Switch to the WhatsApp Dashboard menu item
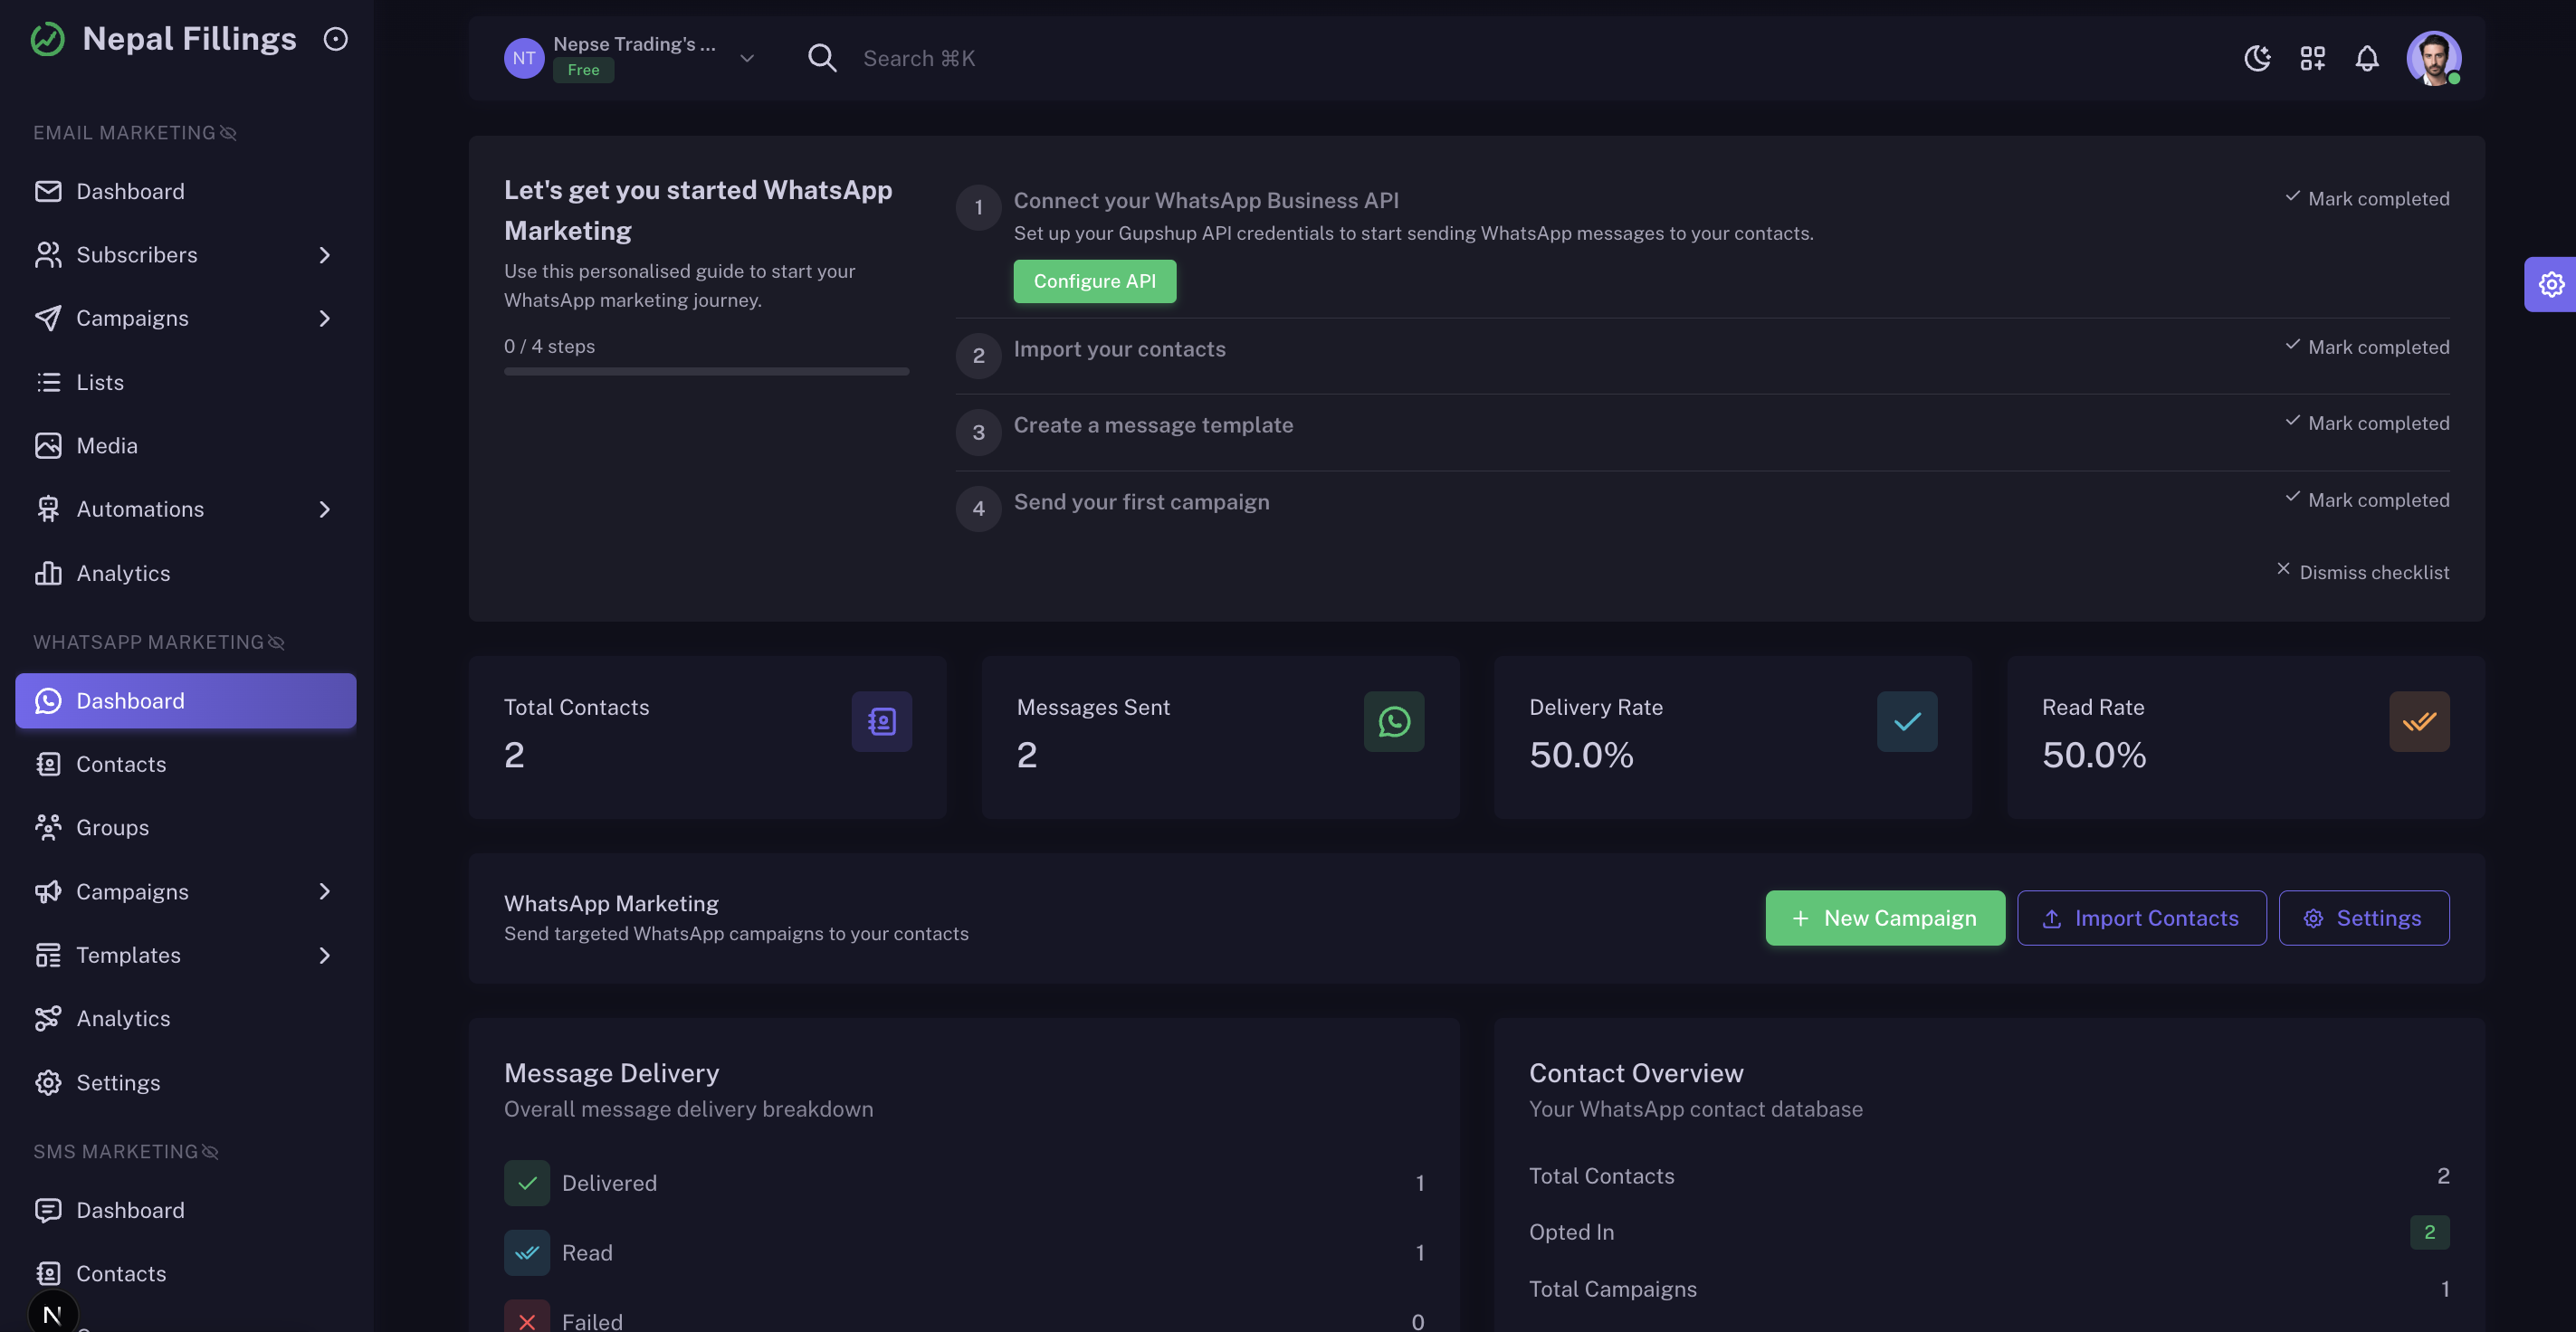 click(129, 700)
